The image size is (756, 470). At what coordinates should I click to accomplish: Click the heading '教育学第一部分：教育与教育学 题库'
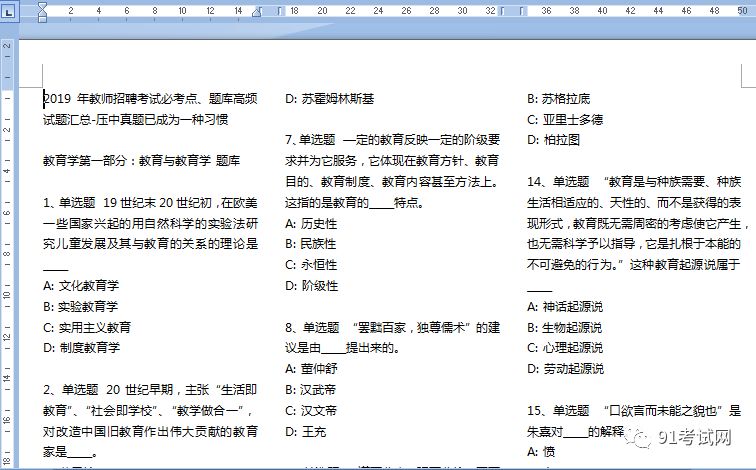[141, 161]
